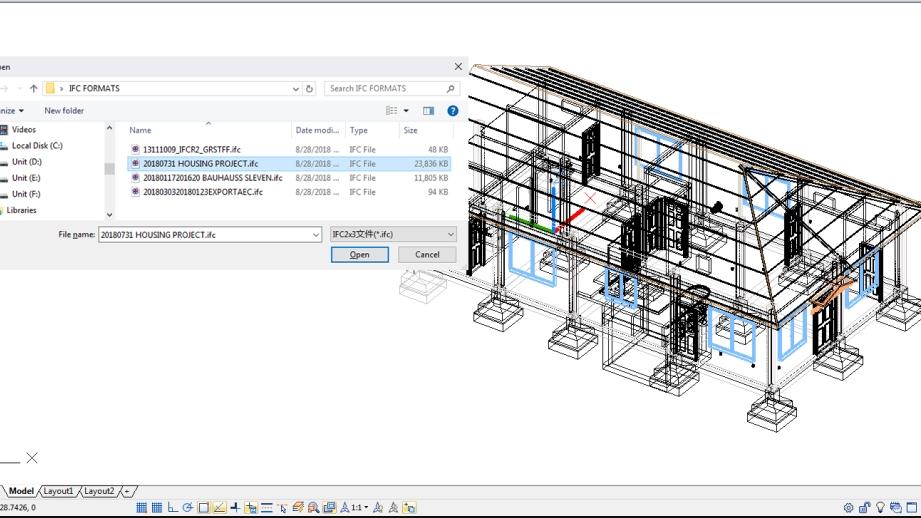
Task: Open the view options dropdown arrow
Action: pyautogui.click(x=406, y=110)
